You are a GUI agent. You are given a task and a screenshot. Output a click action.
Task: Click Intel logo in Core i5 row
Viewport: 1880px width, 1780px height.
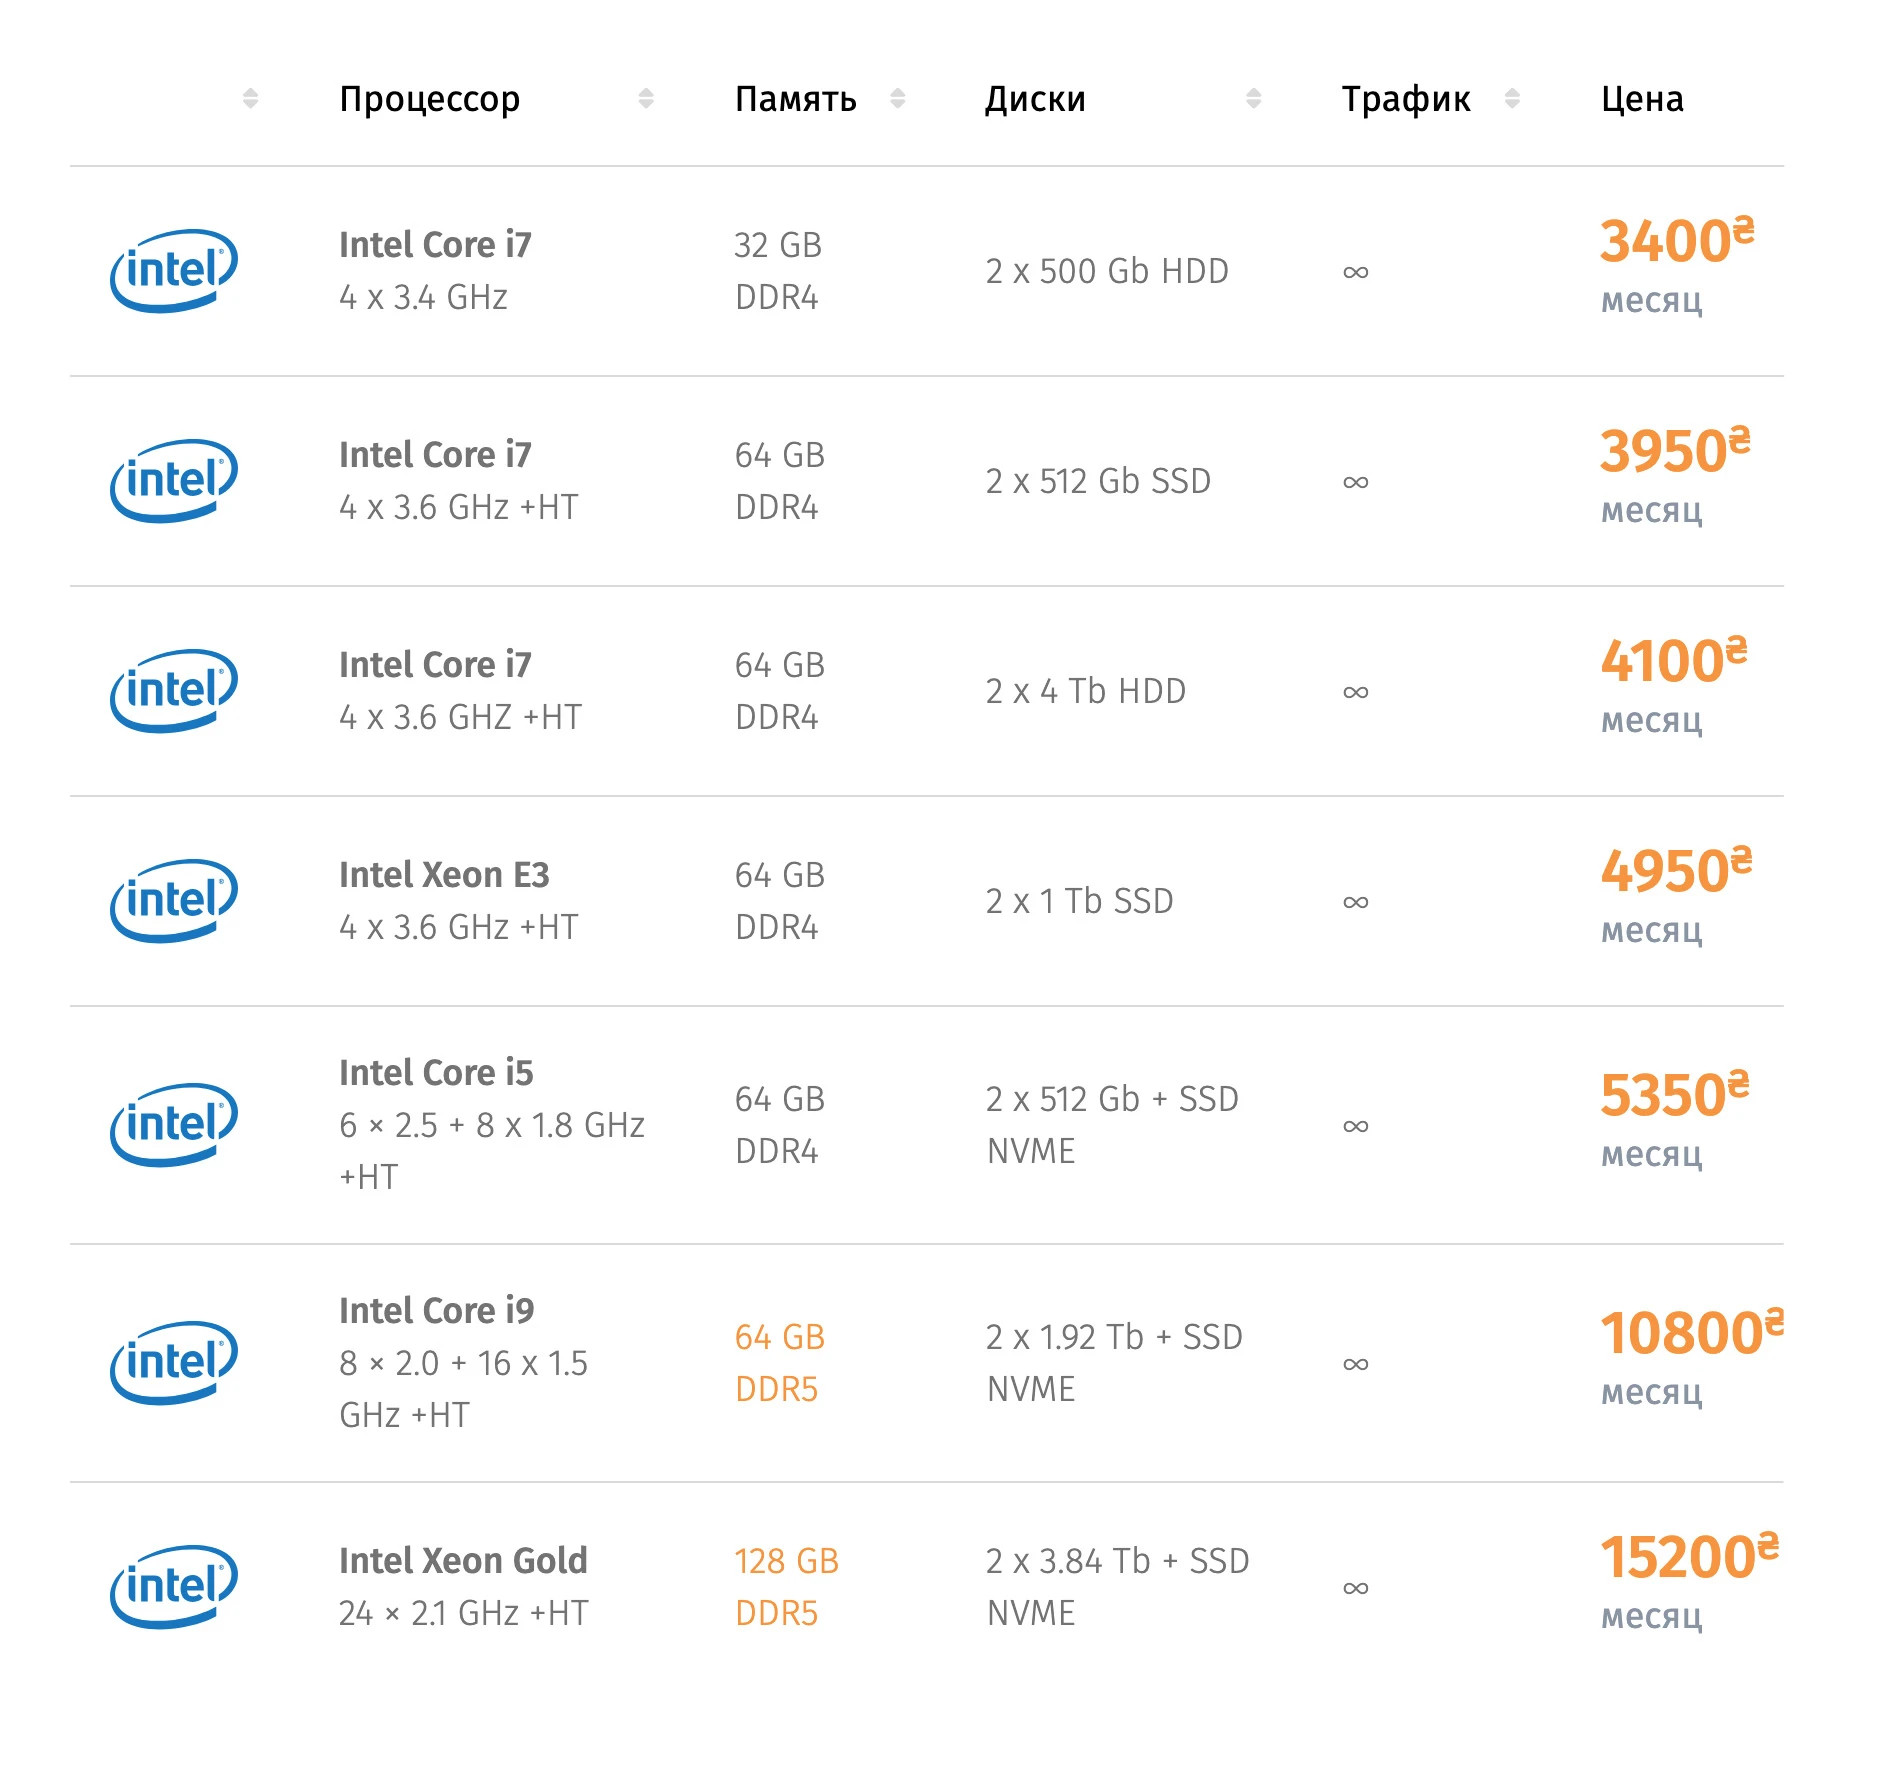[x=174, y=1125]
